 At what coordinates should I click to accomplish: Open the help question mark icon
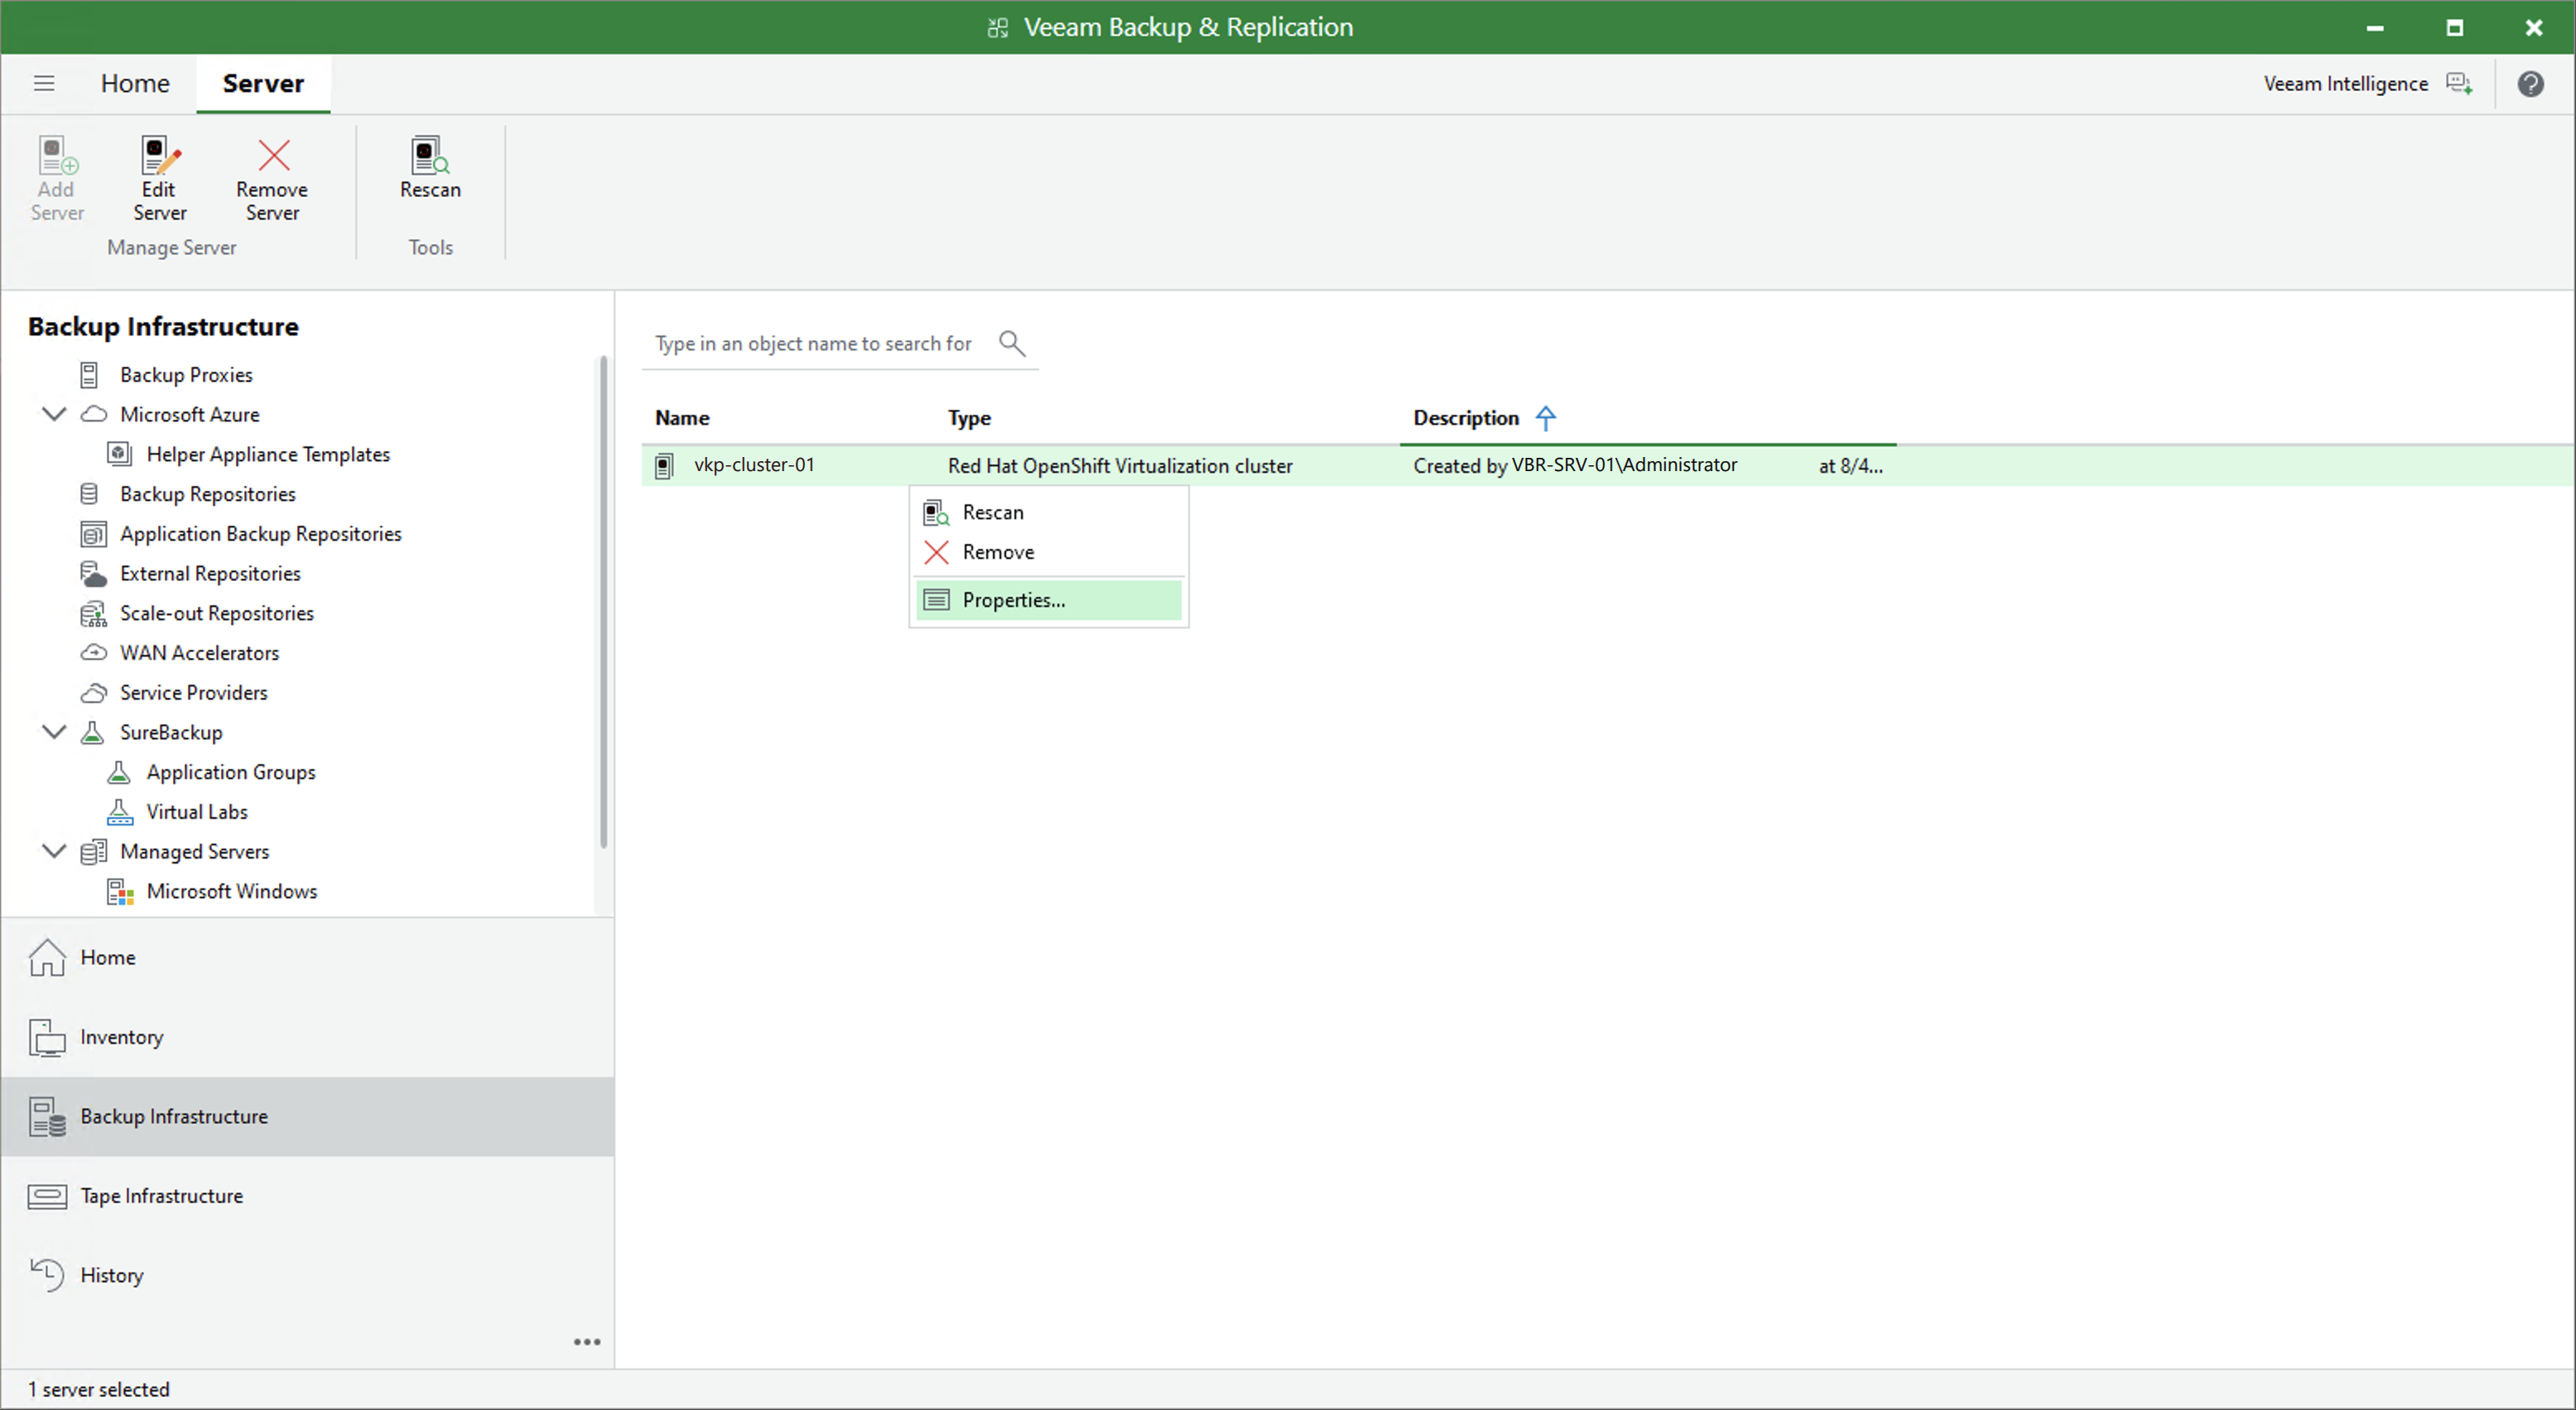(2530, 84)
